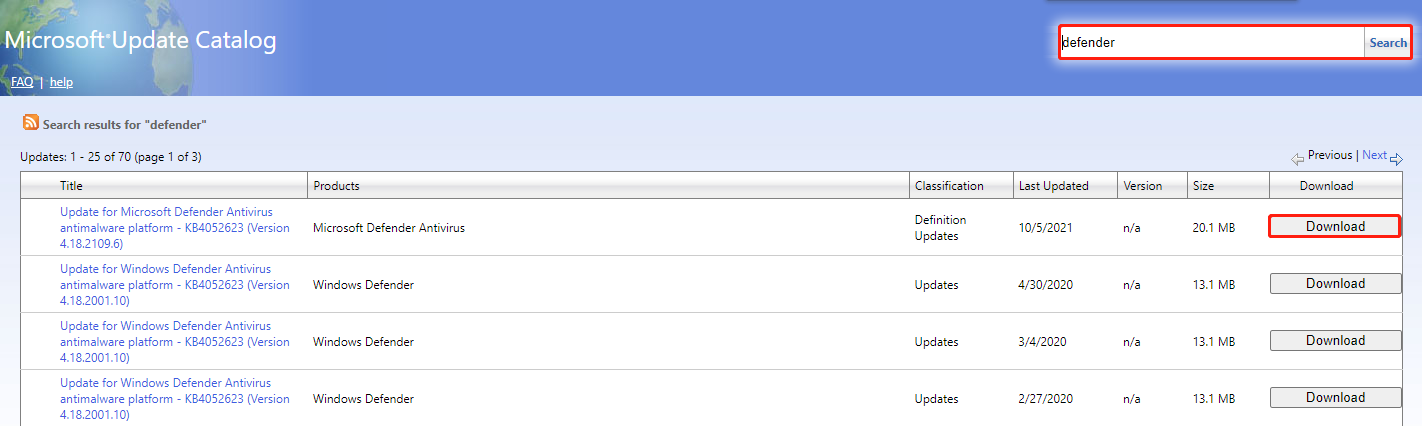1422x426 pixels.
Task: Click the Previous page arrow icon
Action: pyautogui.click(x=1297, y=159)
